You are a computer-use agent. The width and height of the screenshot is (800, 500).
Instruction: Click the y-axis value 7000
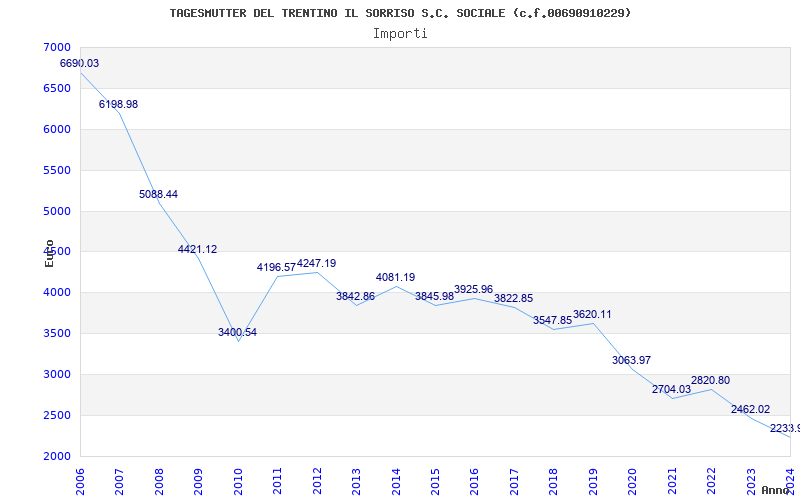pyautogui.click(x=59, y=47)
